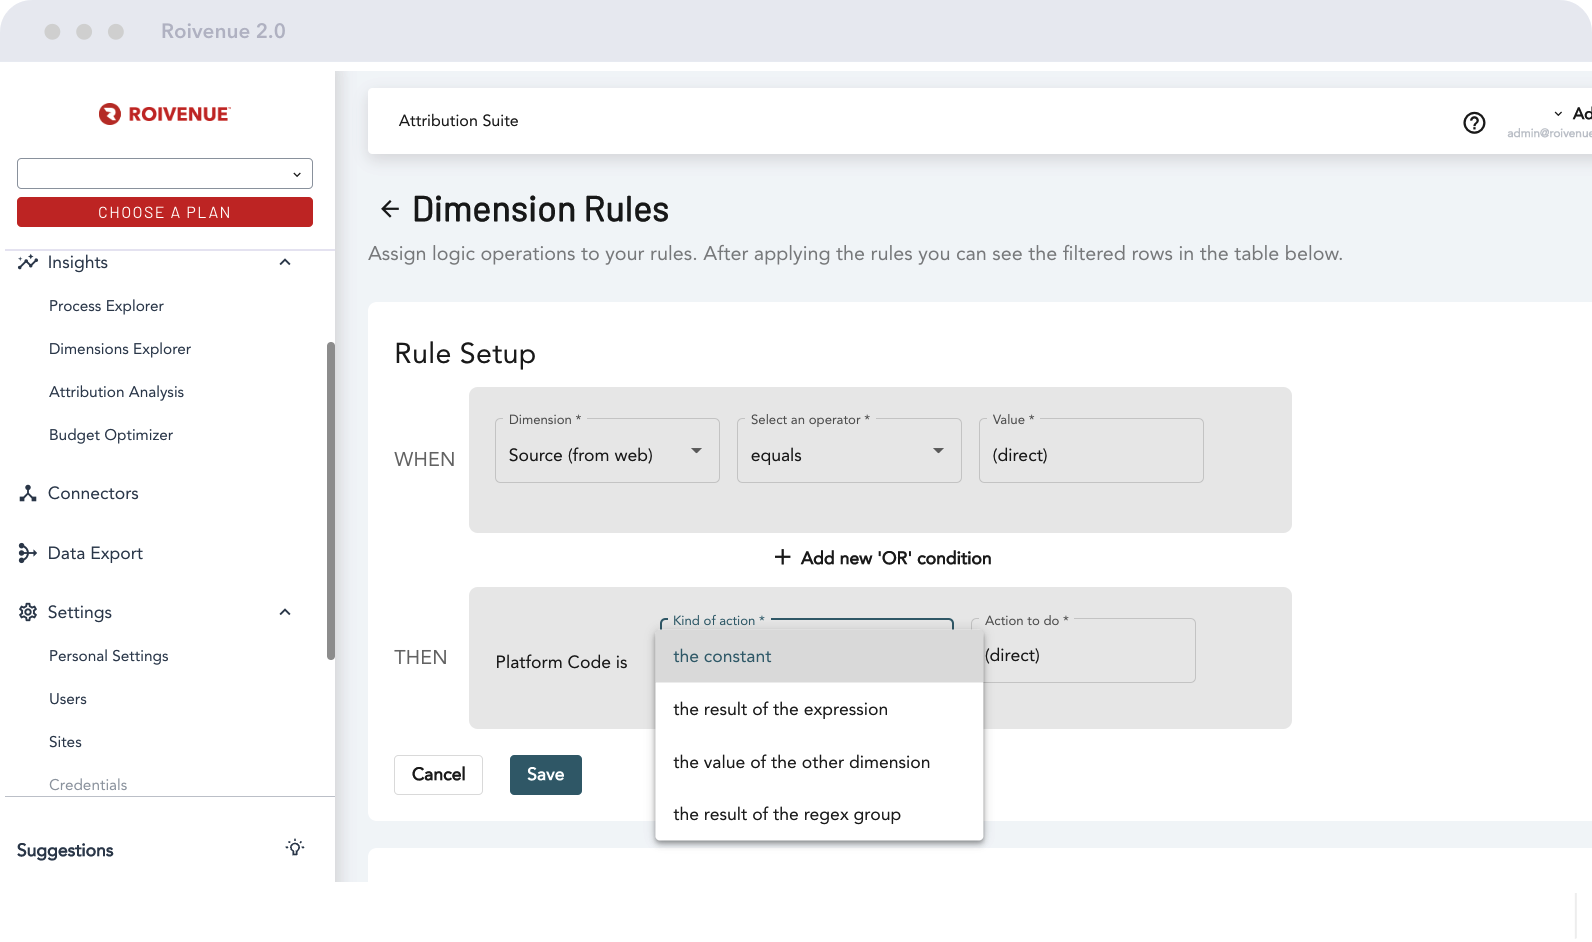Open Sites settings page
Screen dimensions: 1592x942
(65, 742)
